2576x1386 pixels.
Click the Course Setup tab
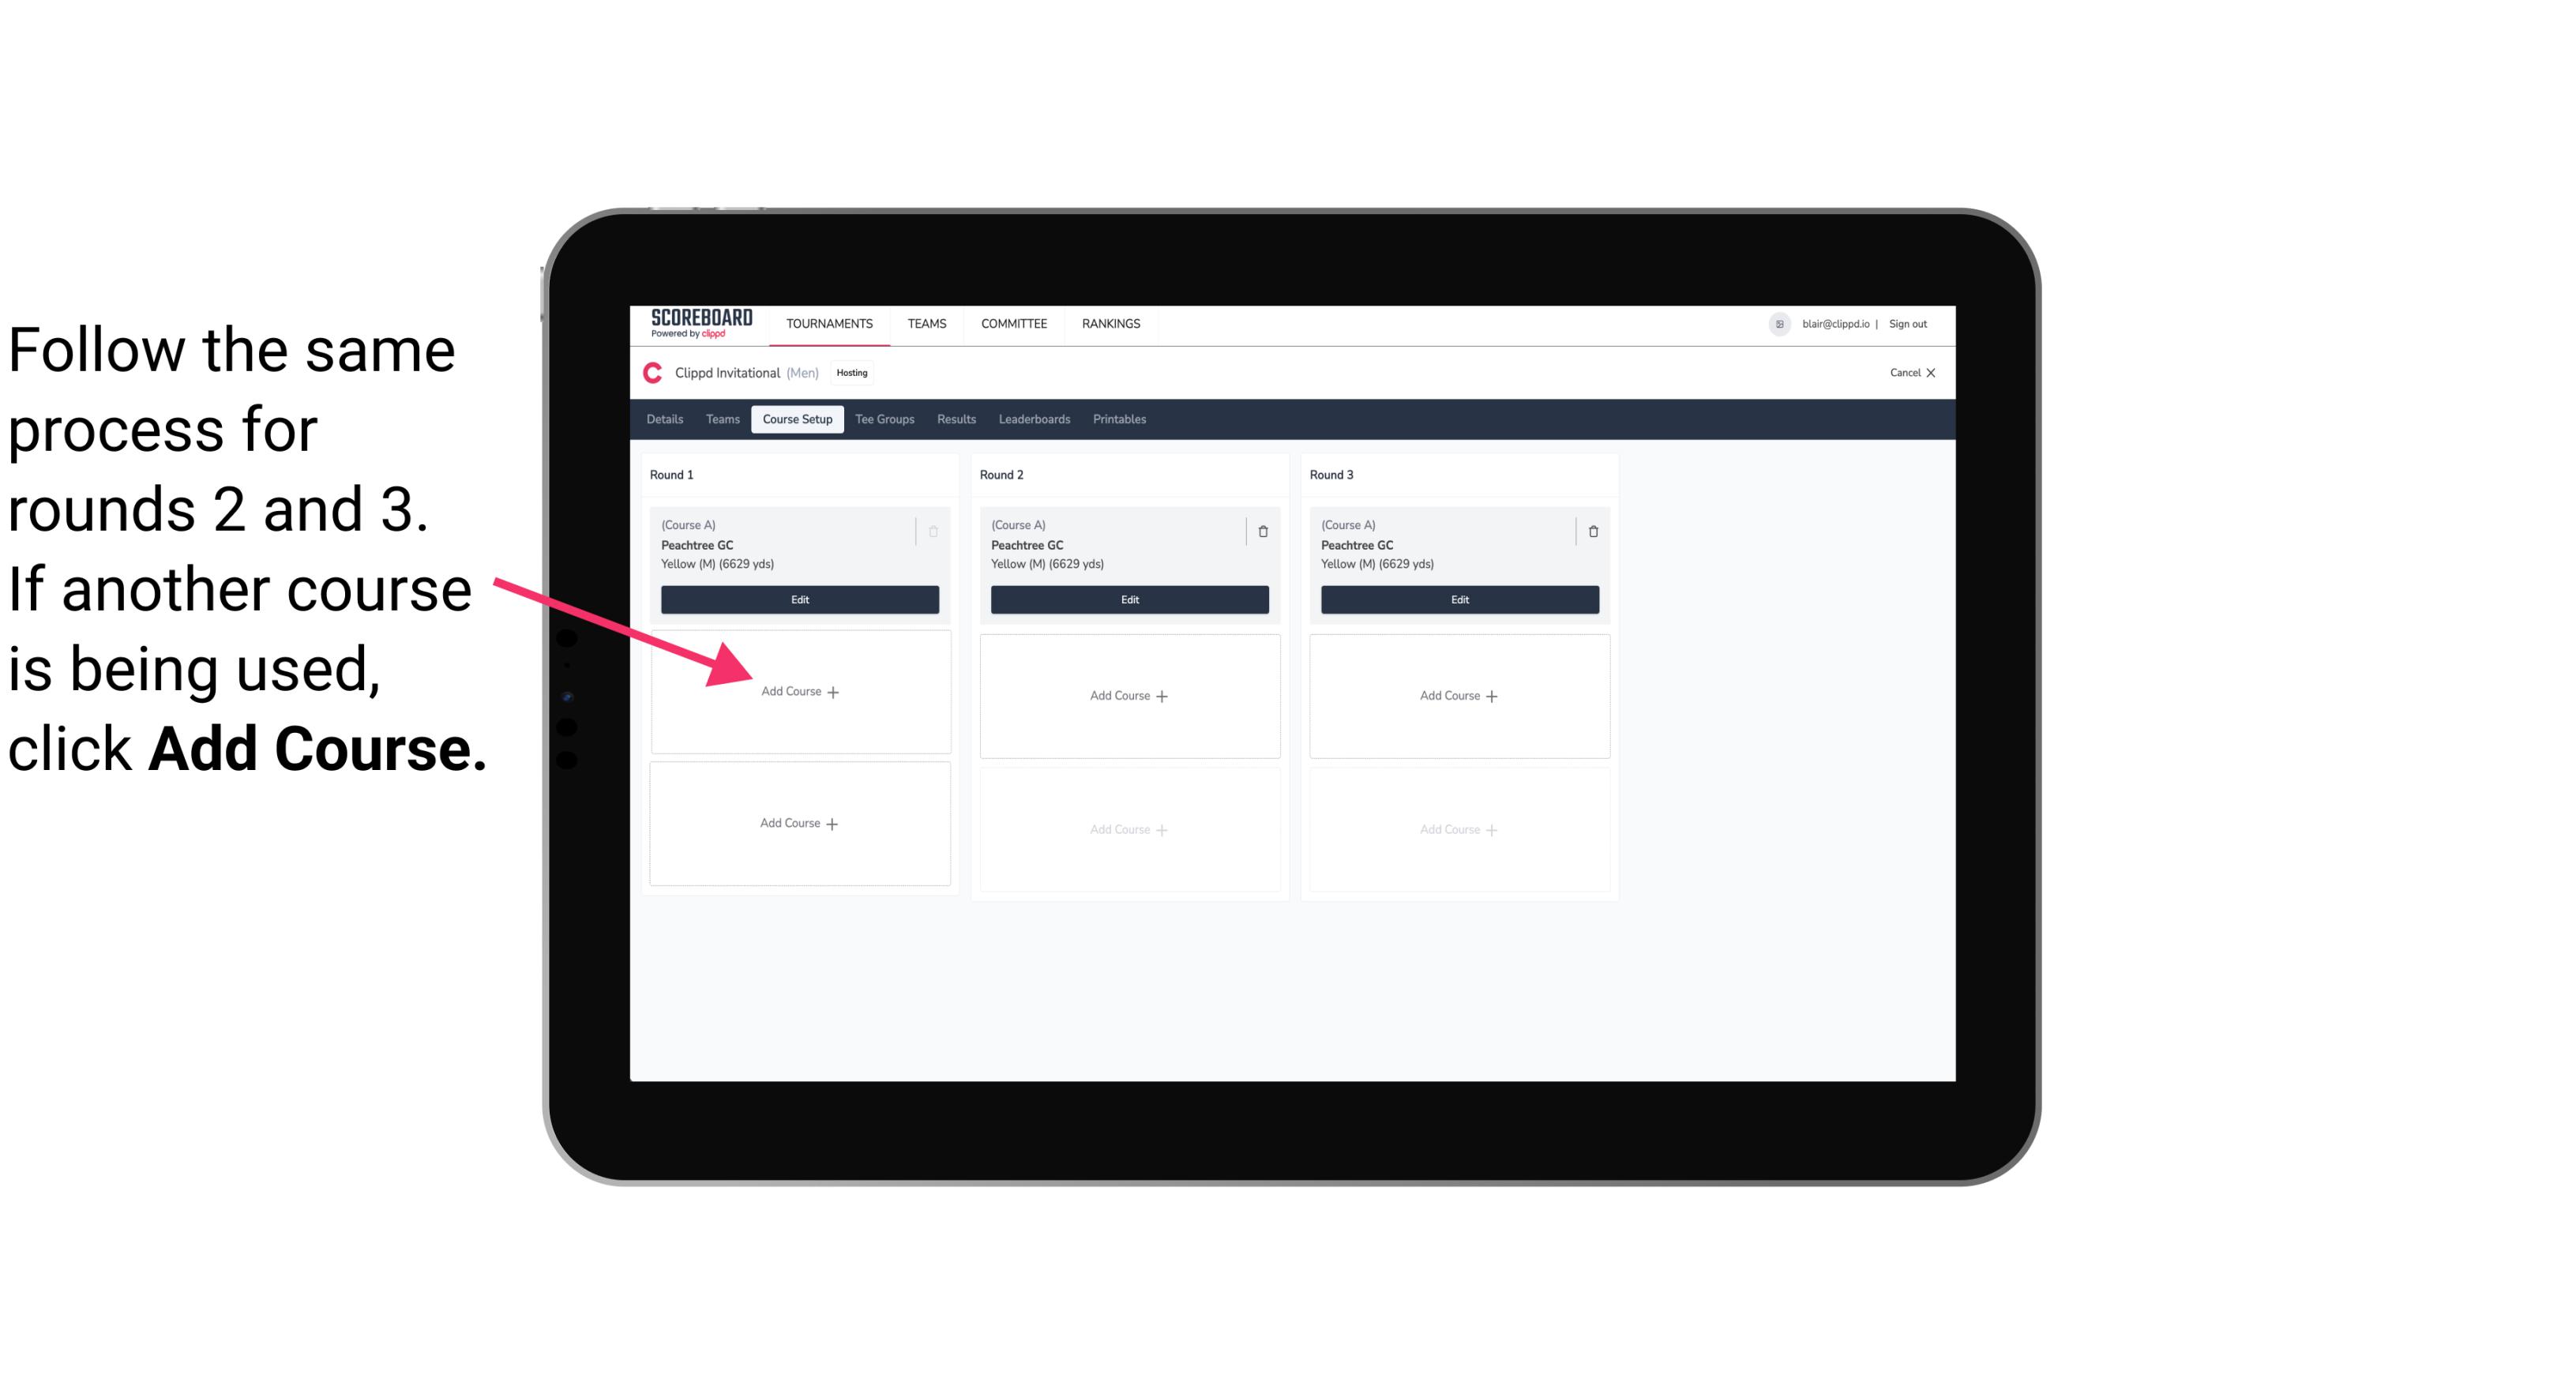point(794,420)
